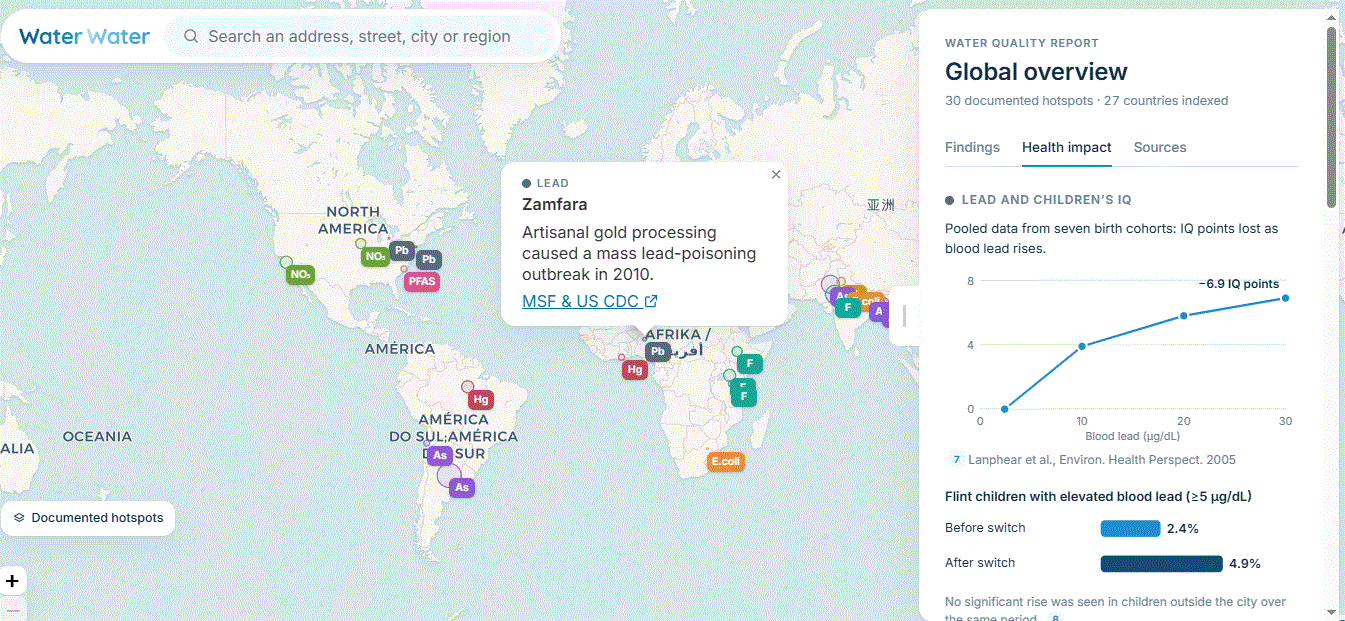Click the Hg marker in West Africa
1345x621 pixels.
635,370
